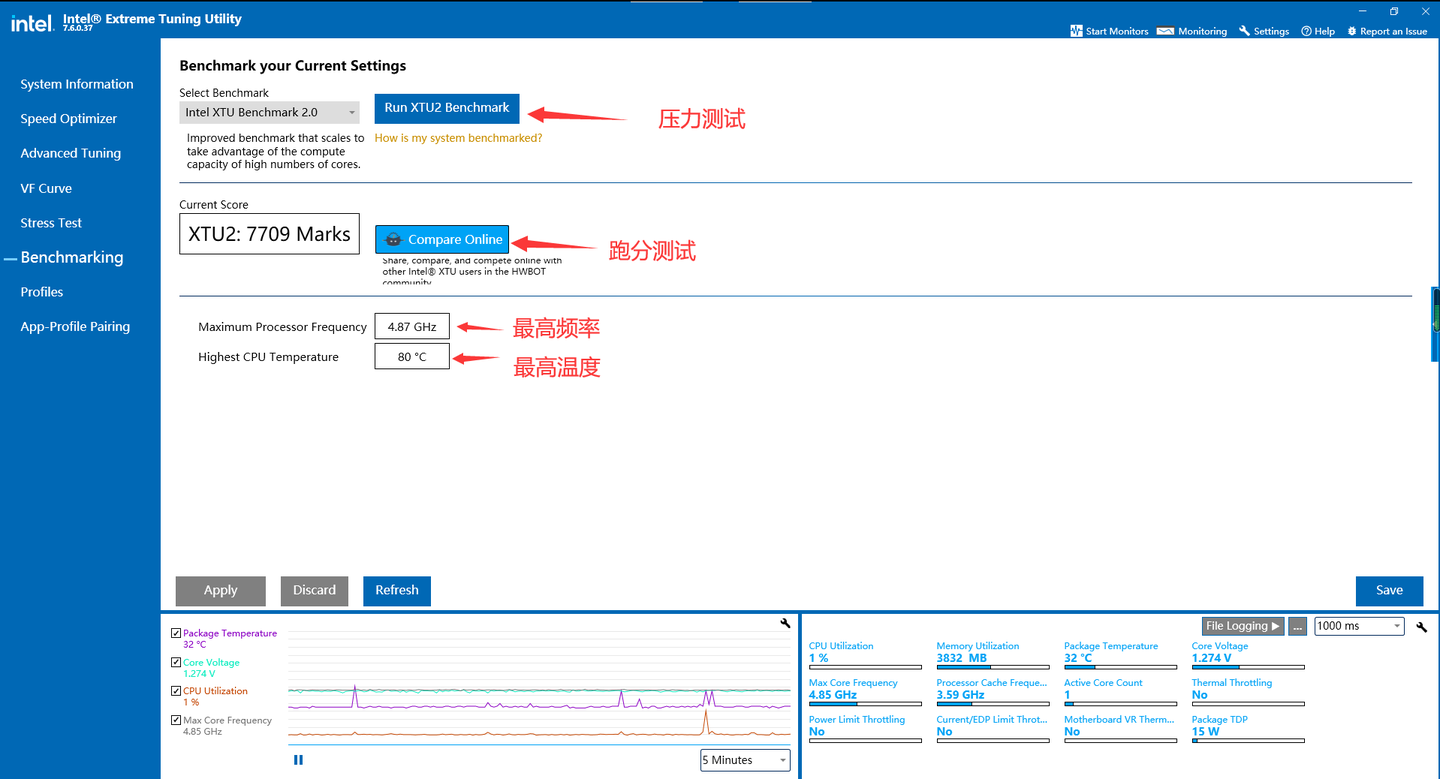
Task: Click the Active Core Count monitor label
Action: (1103, 683)
